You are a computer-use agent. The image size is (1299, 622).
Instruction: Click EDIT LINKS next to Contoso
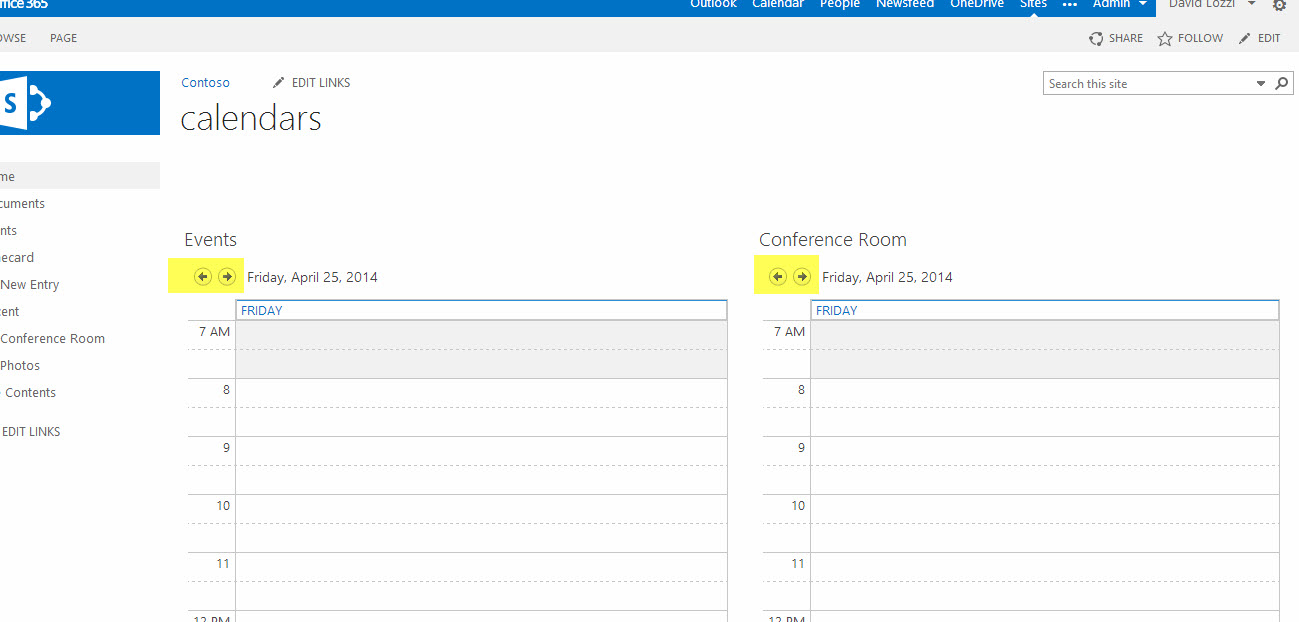(311, 83)
